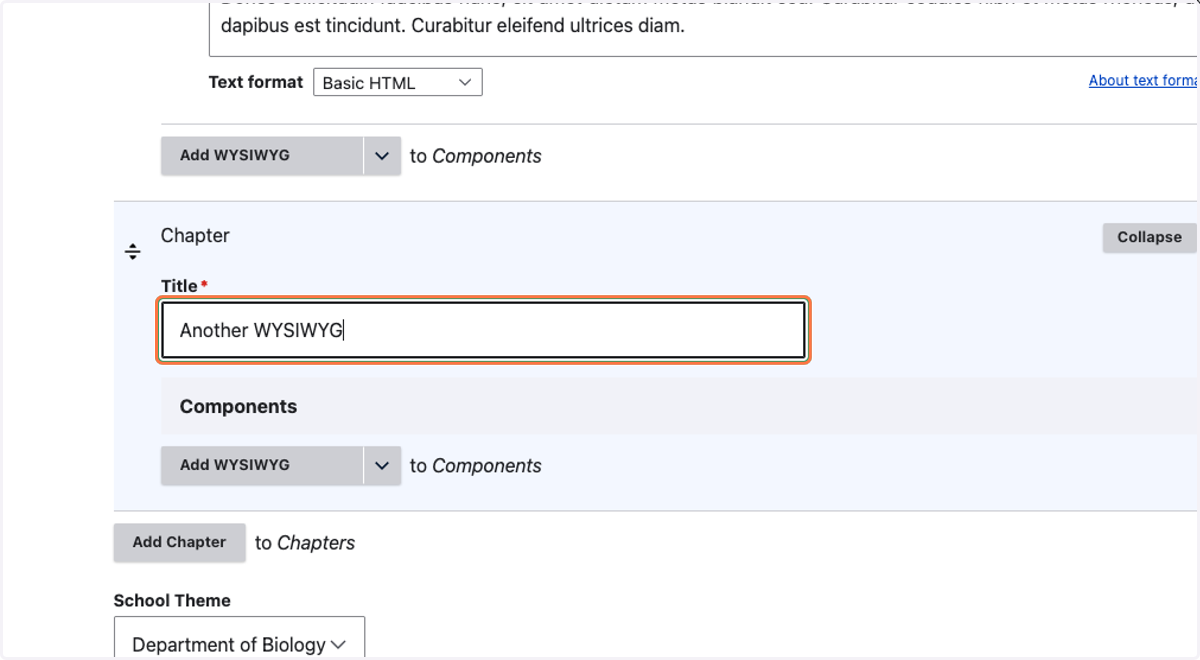Viewport: 1200px width, 660px height.
Task: Click the Text format label
Action: tap(256, 82)
